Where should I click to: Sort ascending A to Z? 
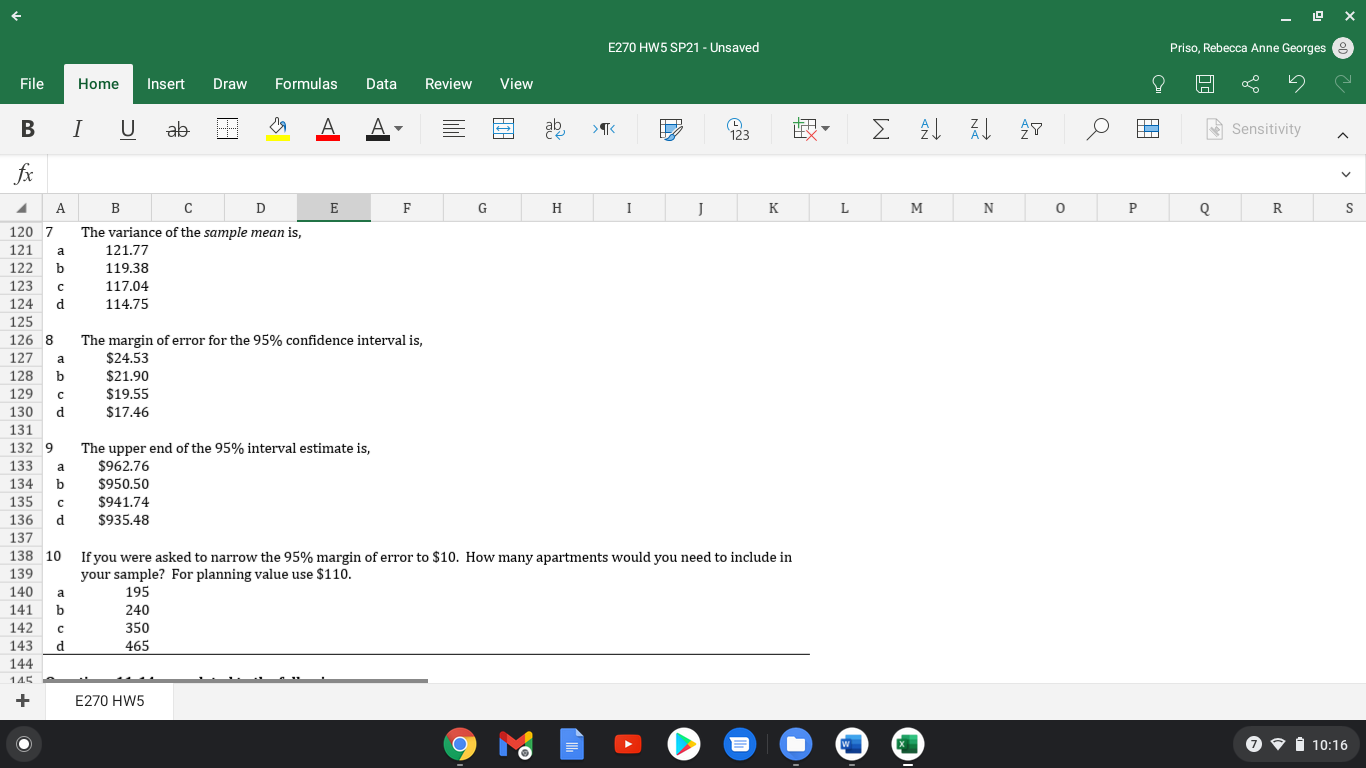tap(929, 129)
